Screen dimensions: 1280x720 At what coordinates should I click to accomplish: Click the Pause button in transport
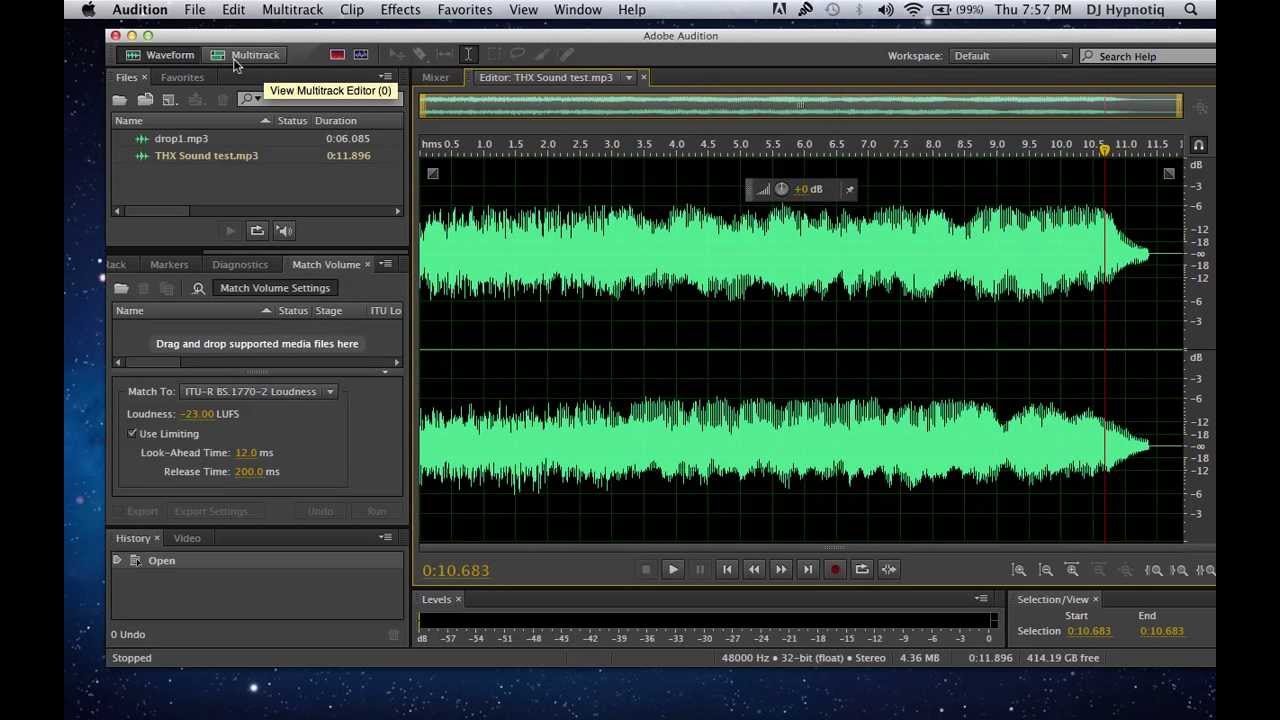pos(700,570)
